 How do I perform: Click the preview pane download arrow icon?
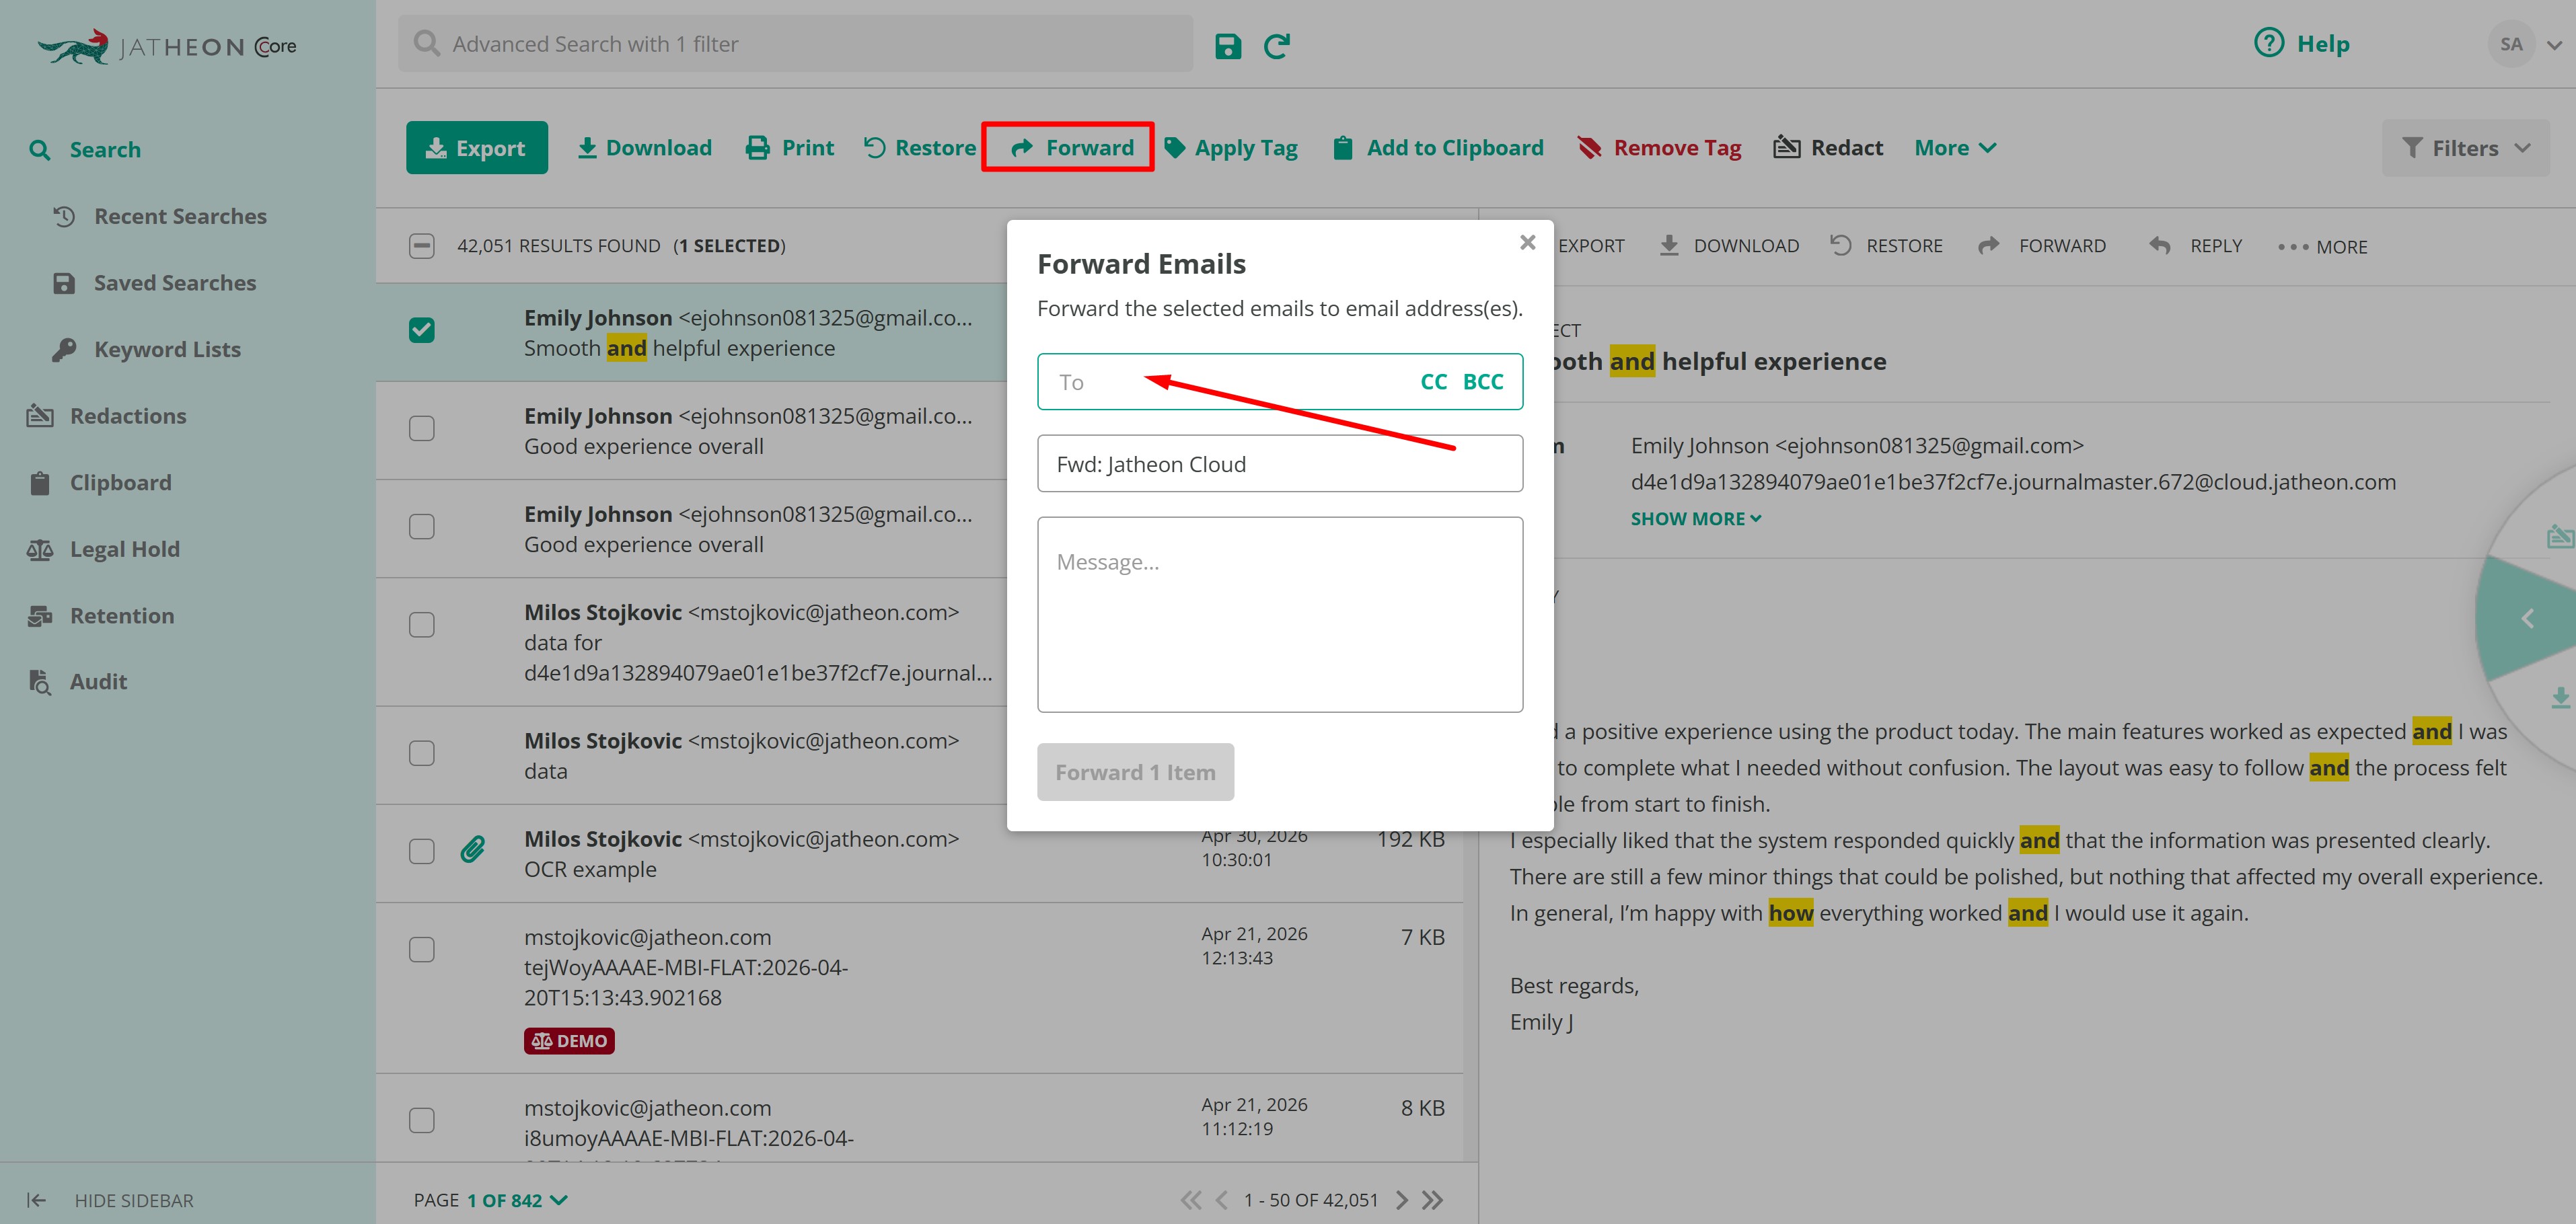[x=1669, y=245]
